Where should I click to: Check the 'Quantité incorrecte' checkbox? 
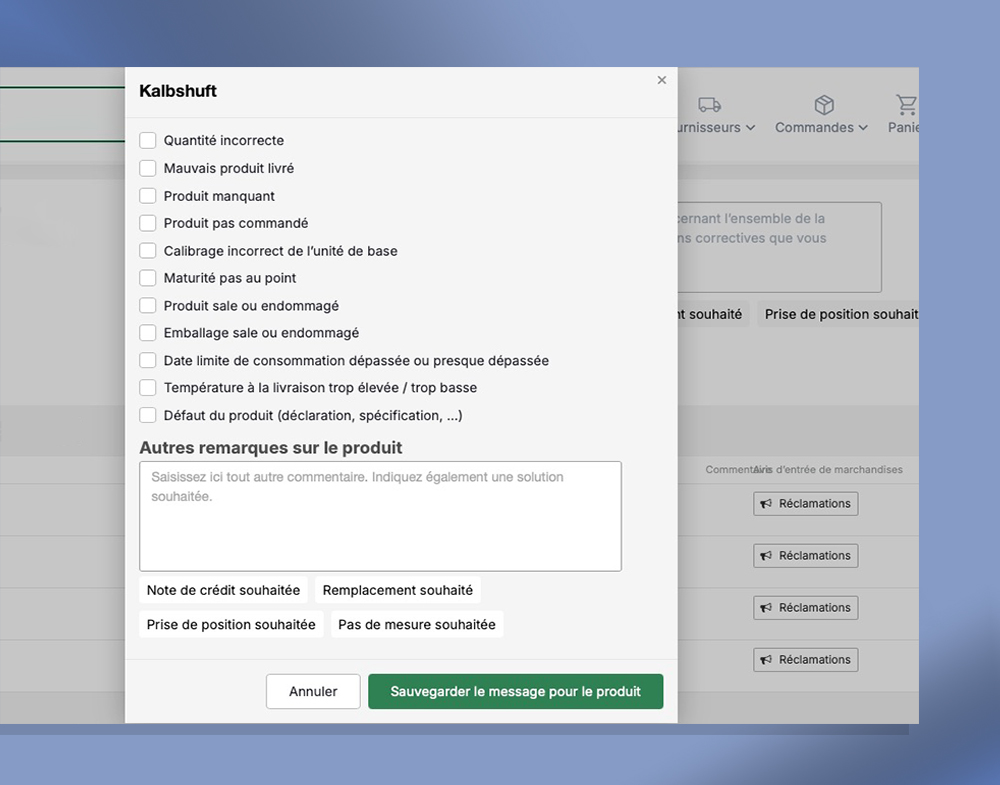[148, 141]
